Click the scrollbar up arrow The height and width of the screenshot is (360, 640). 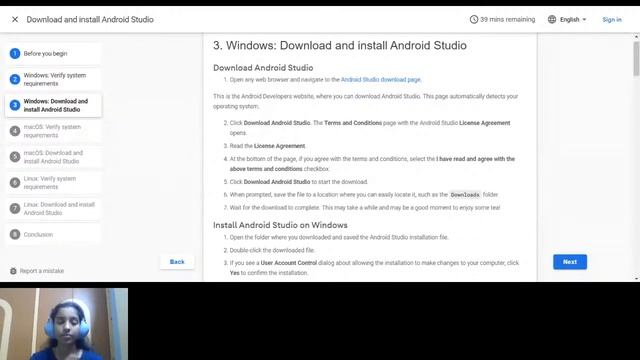(636, 36)
